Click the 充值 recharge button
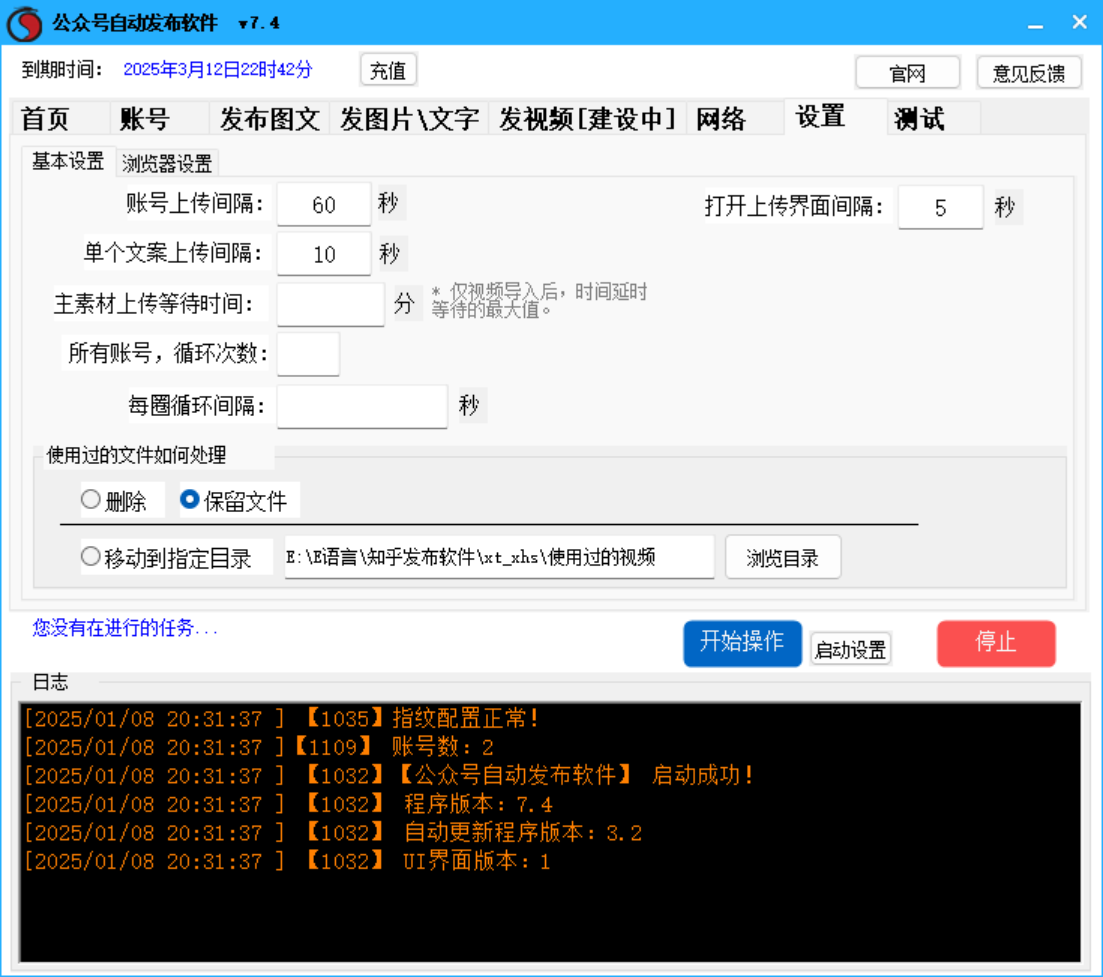1103x977 pixels. [388, 70]
